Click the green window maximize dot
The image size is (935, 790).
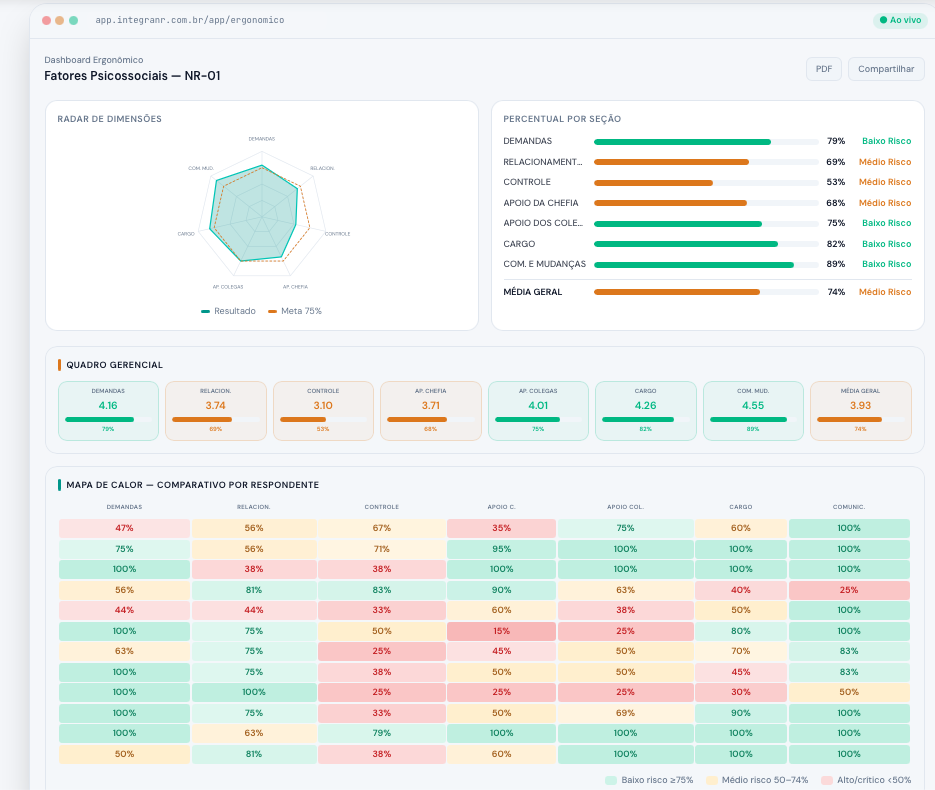73,20
